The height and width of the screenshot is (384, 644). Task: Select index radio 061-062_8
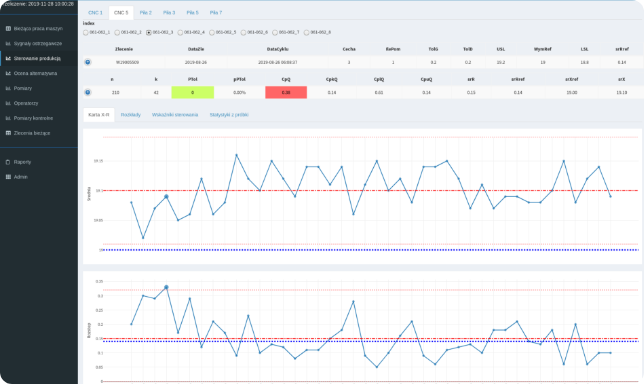pos(306,32)
